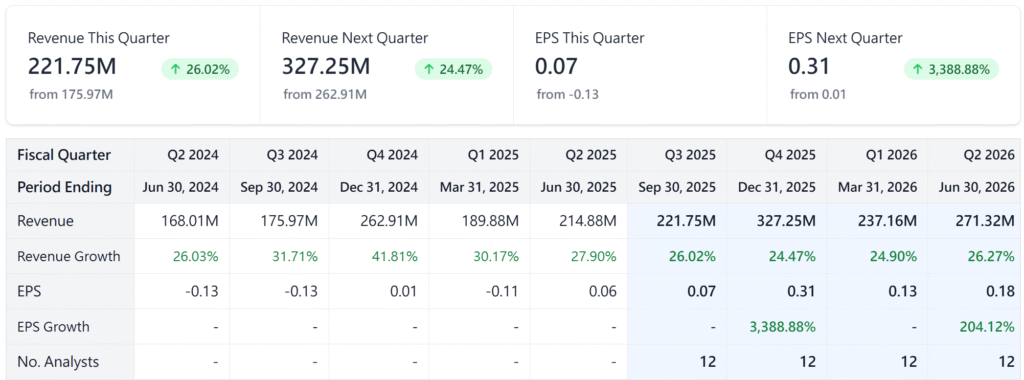Click the 262.91M revenue cell

tap(389, 221)
